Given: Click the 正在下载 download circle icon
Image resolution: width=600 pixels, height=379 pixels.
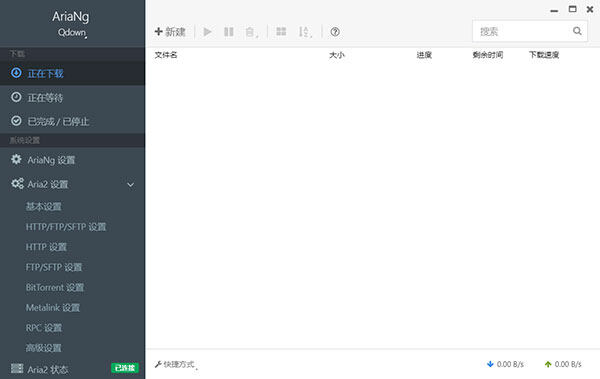Looking at the screenshot, I should tap(16, 73).
